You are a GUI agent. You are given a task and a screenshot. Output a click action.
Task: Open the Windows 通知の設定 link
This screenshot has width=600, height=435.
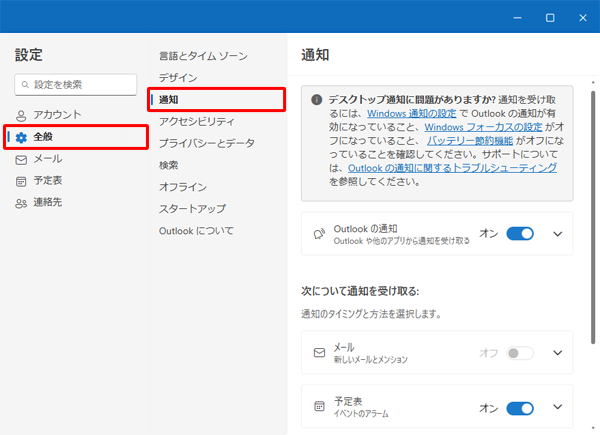click(x=412, y=114)
